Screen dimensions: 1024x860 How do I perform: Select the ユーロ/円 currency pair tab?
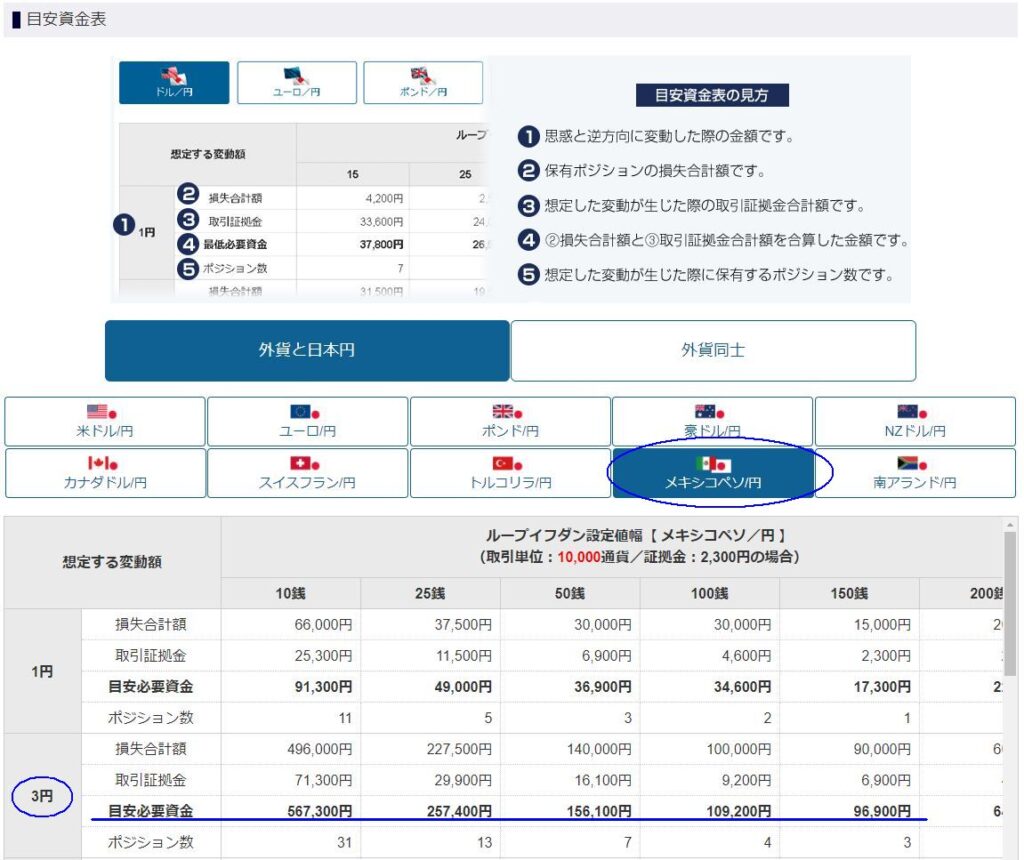click(x=307, y=421)
